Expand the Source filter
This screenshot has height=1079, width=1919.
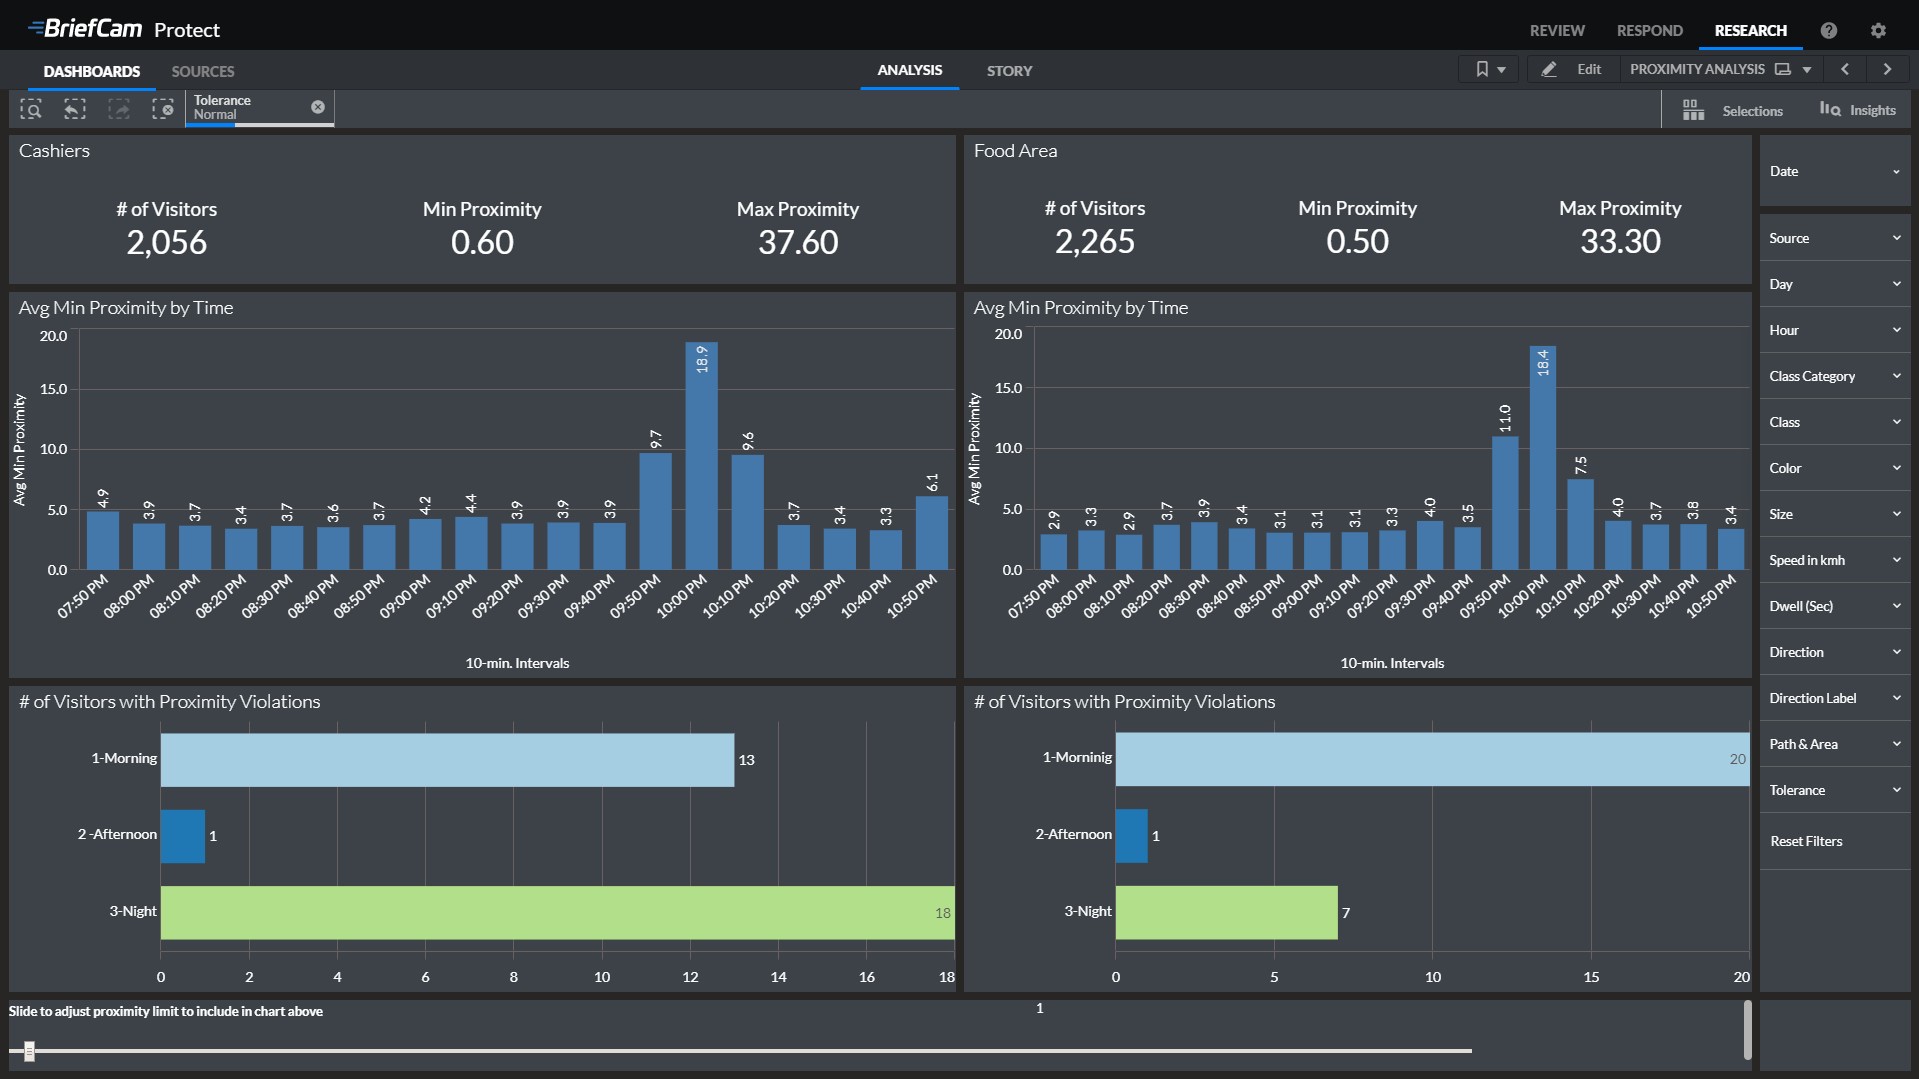[1835, 238]
